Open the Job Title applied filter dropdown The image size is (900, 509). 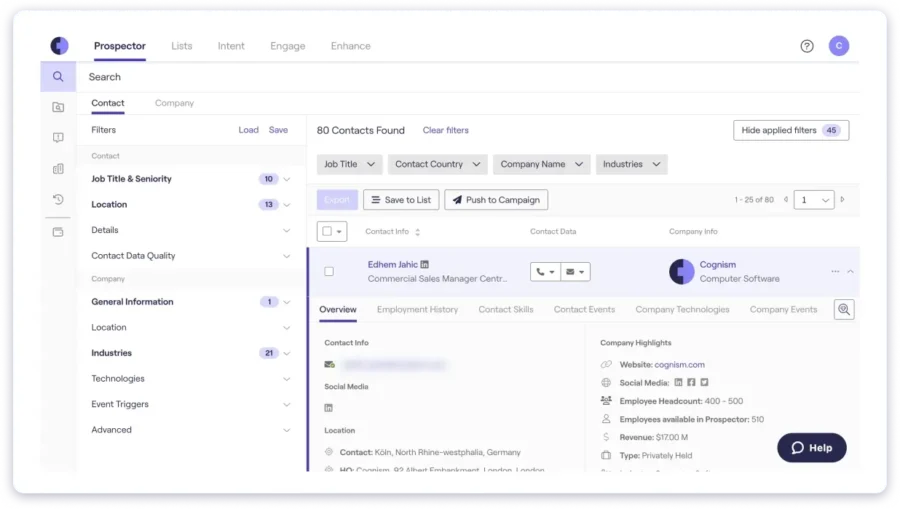tap(350, 164)
